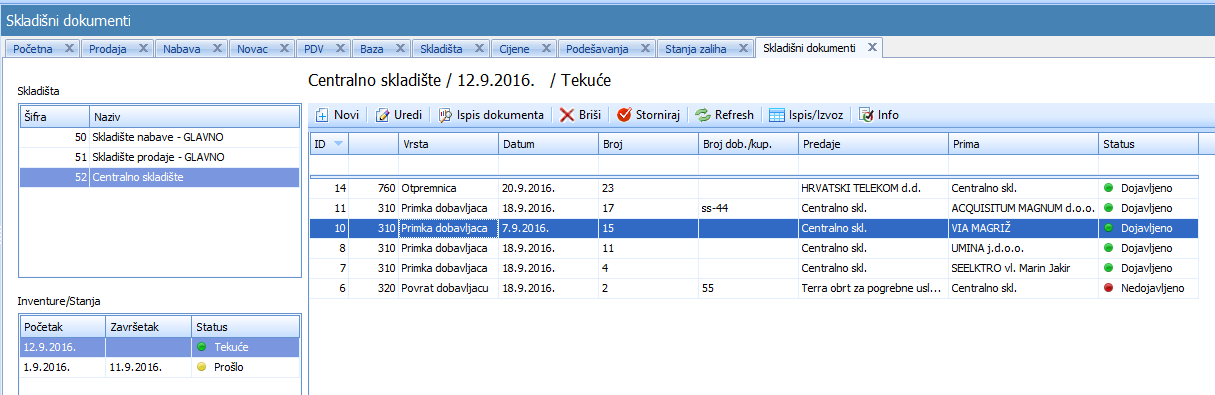Image resolution: width=1215 pixels, height=395 pixels.
Task: Sort by the ID column header
Action: pyautogui.click(x=329, y=144)
